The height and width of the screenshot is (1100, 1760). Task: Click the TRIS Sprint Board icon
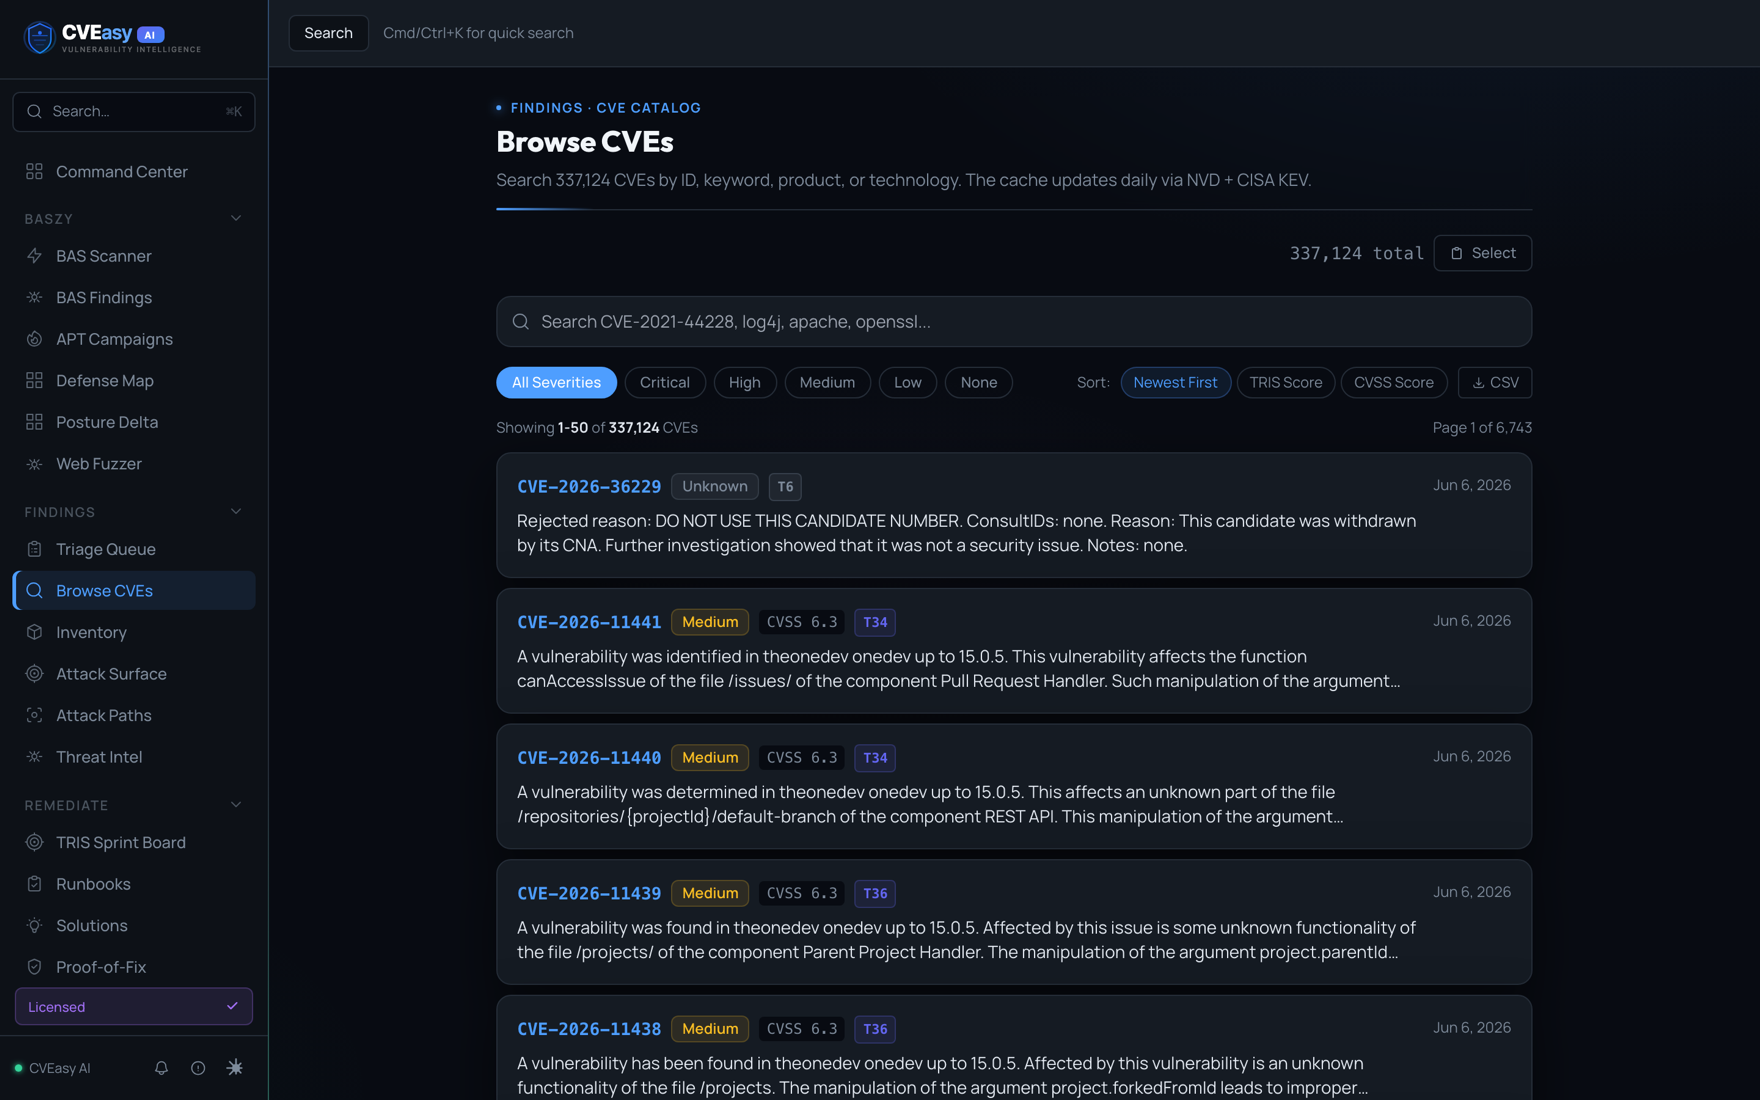[34, 842]
